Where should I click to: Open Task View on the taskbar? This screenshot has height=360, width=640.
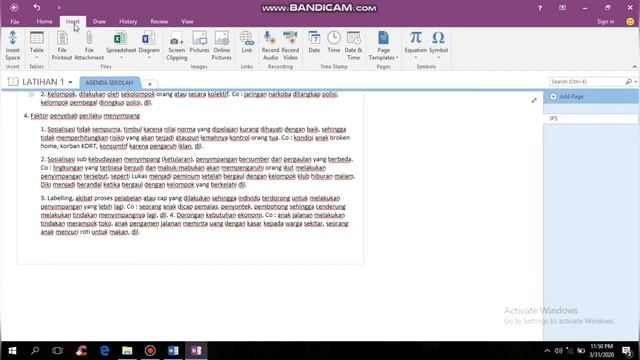[x=57, y=351]
